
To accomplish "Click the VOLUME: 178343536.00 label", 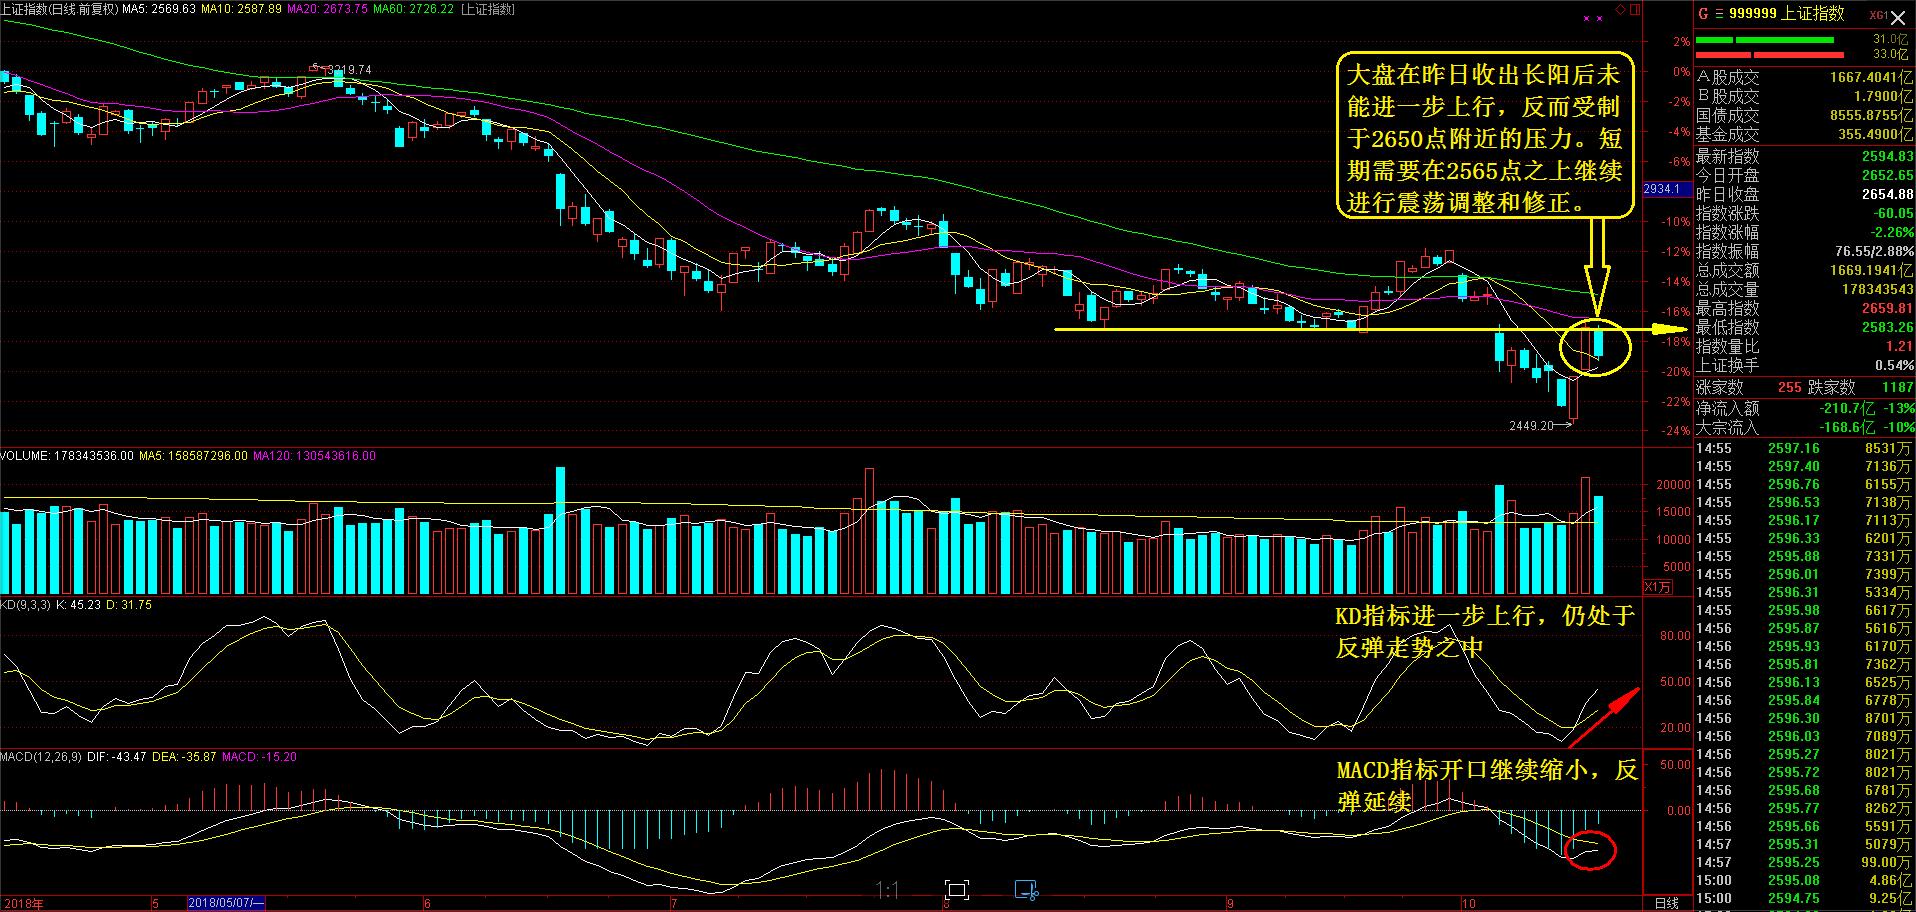I will 67,456.
